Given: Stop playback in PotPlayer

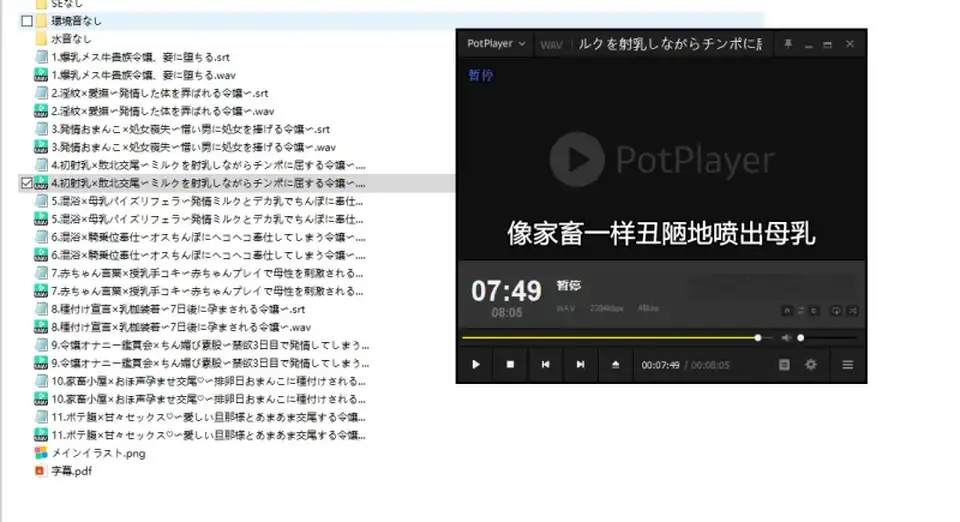Looking at the screenshot, I should pyautogui.click(x=510, y=365).
